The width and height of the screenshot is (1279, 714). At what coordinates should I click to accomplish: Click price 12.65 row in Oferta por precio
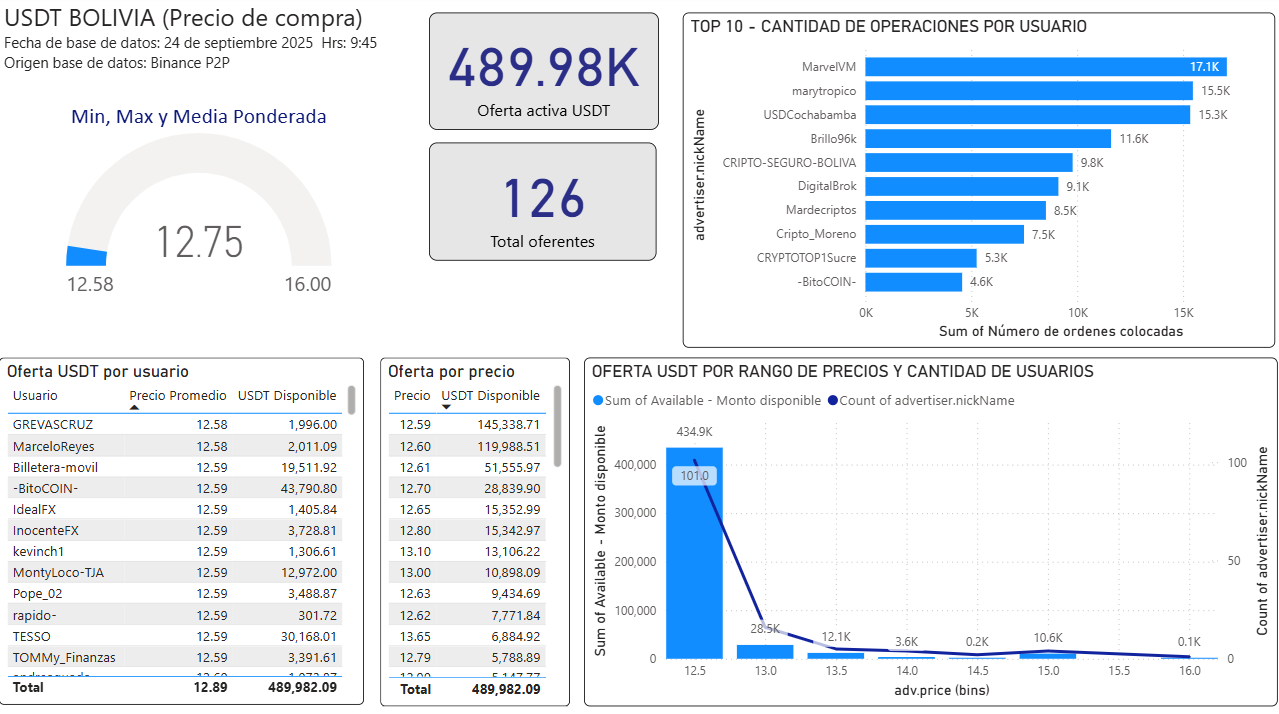point(467,509)
